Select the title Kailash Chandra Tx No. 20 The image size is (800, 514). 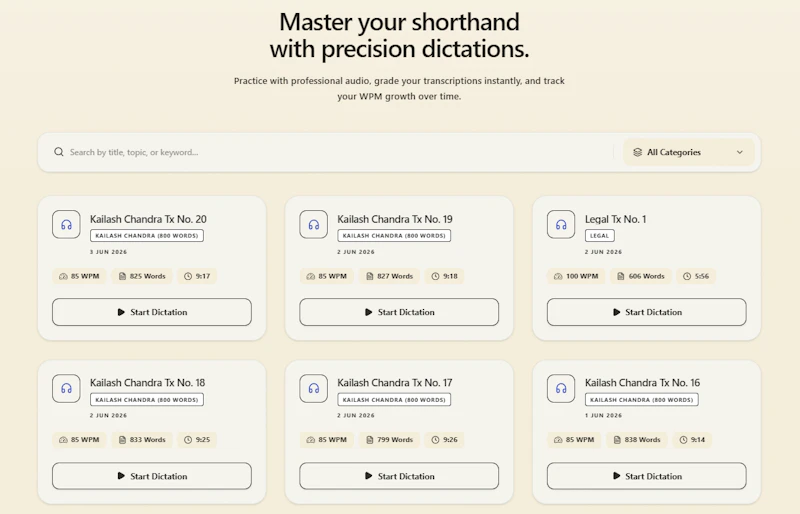point(148,219)
